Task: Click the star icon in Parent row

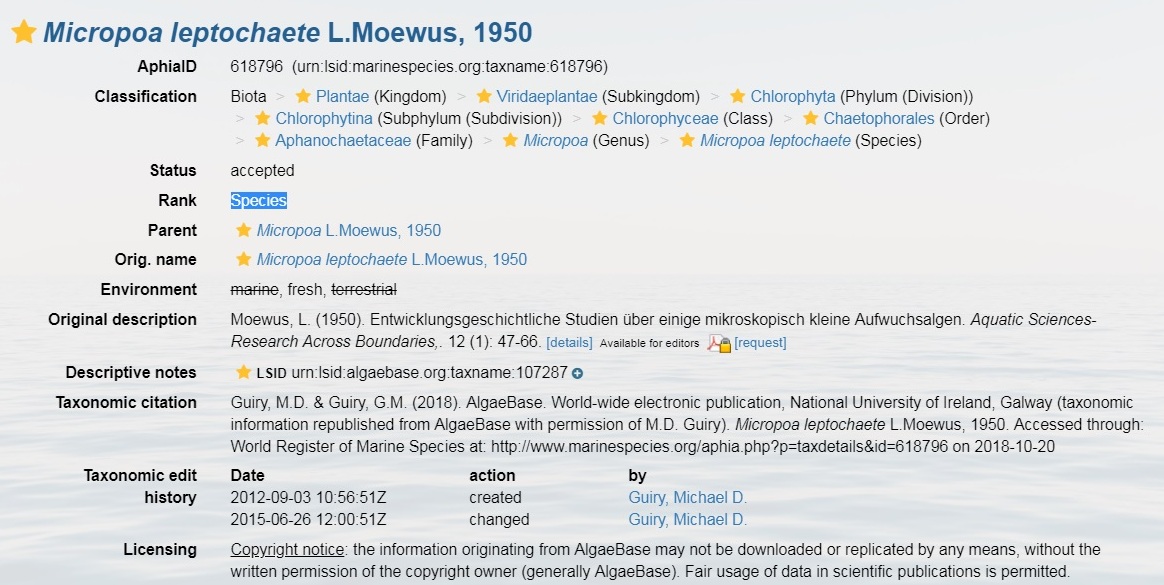Action: pos(243,230)
